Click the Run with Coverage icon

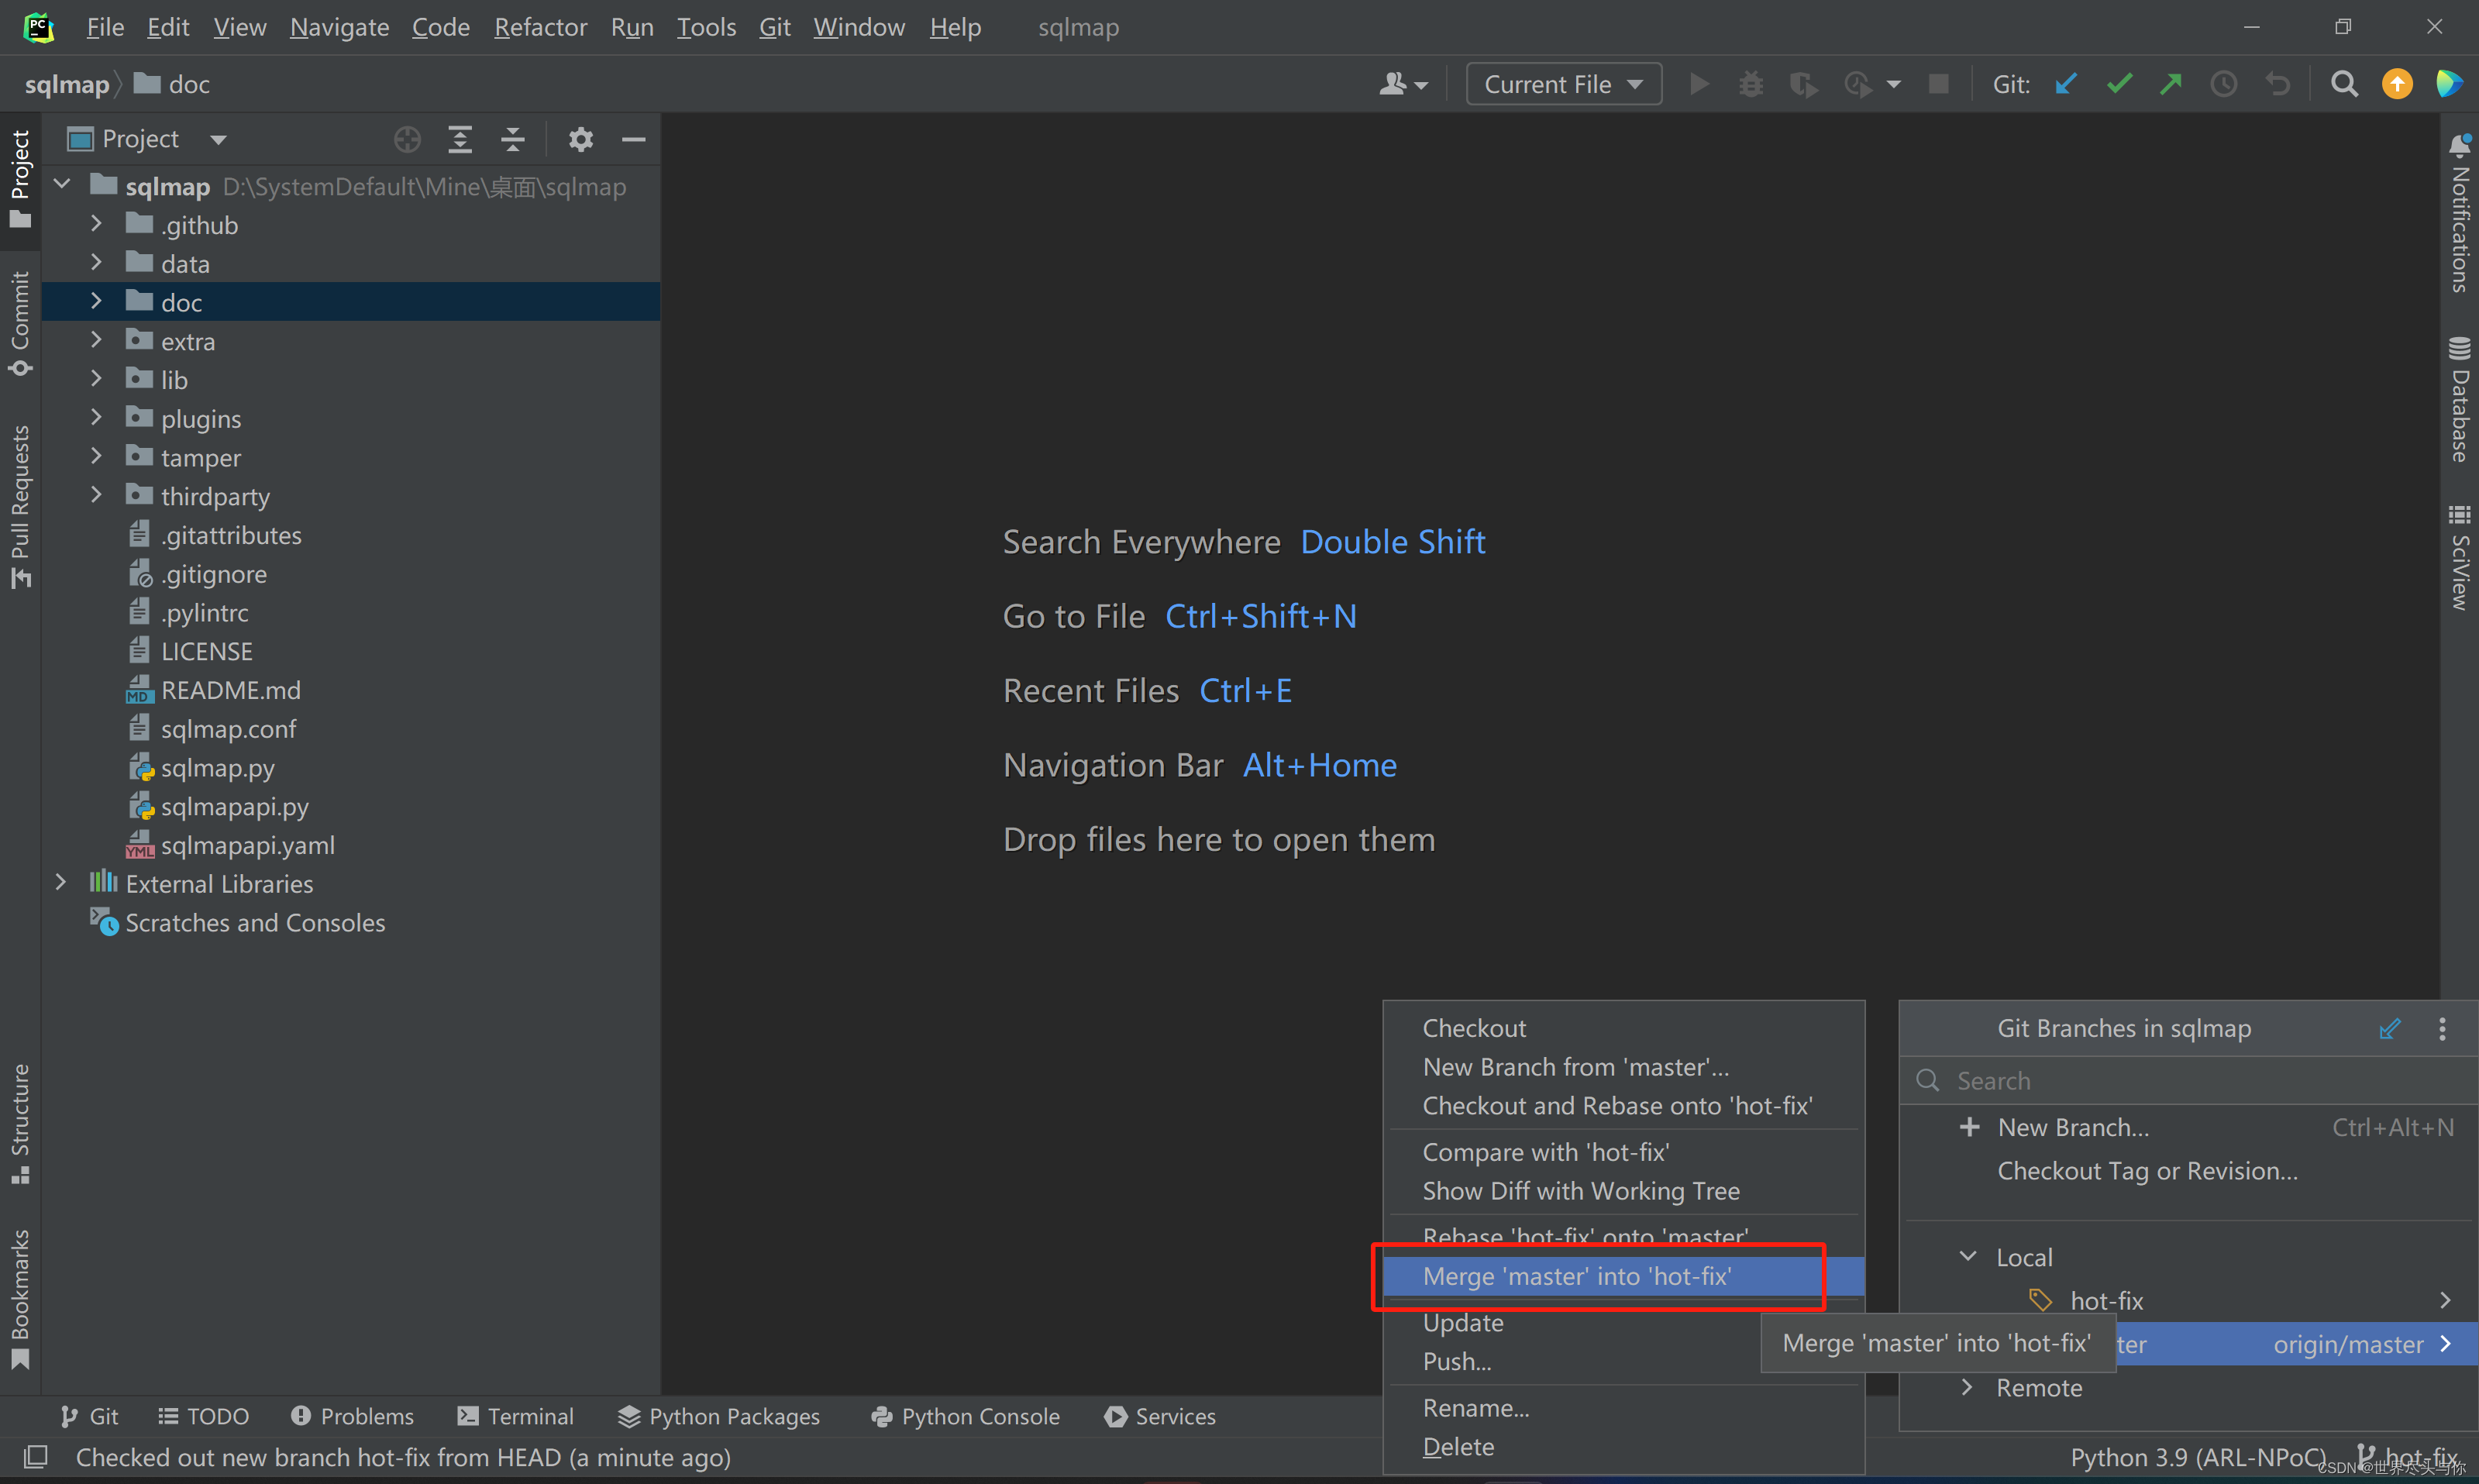(x=1803, y=84)
